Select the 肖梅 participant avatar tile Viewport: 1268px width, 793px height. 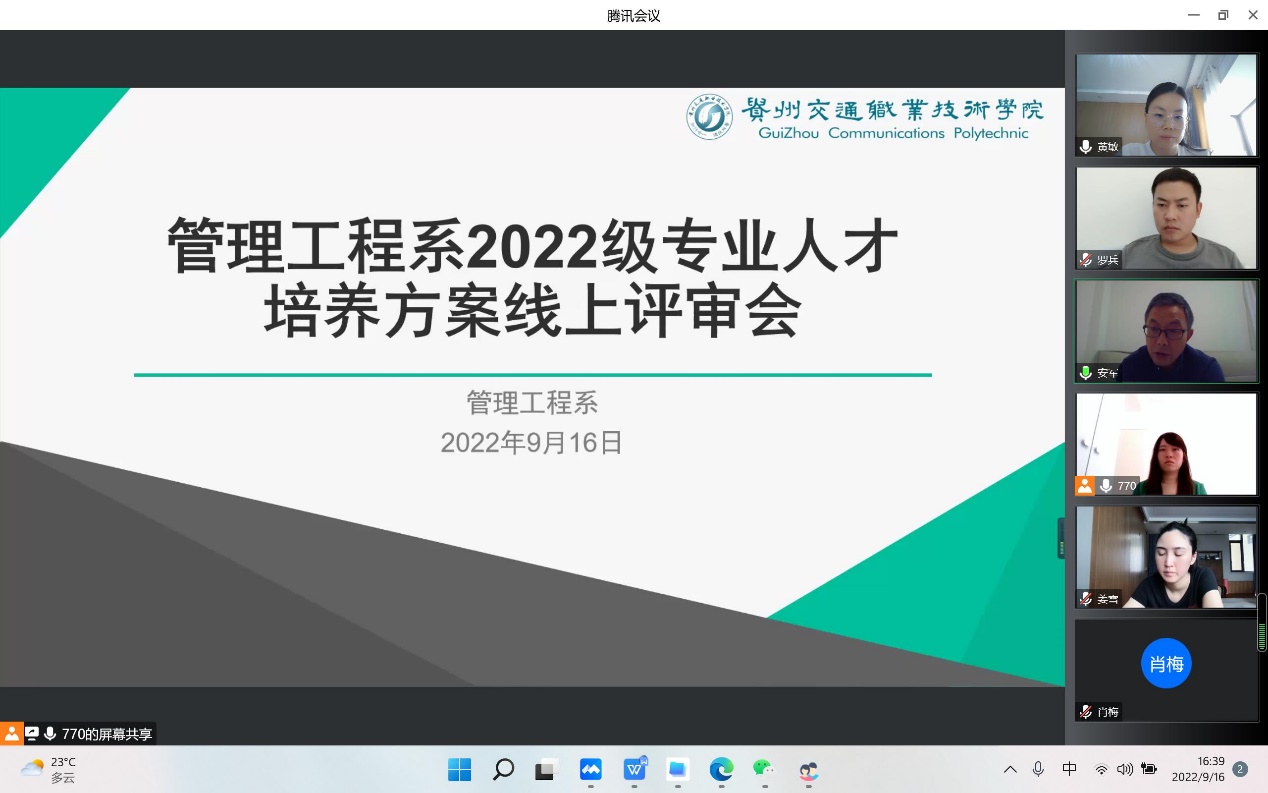point(1166,664)
